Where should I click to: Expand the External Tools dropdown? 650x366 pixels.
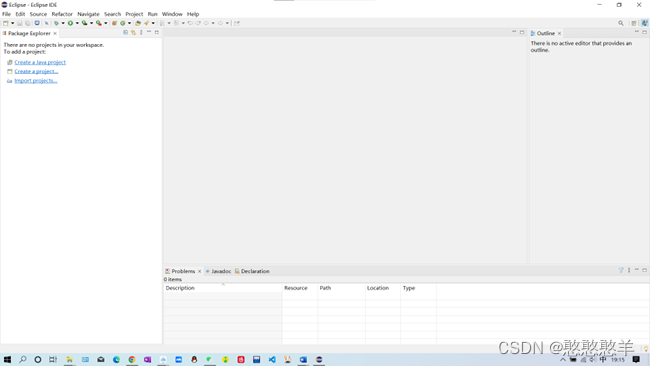tap(106, 23)
